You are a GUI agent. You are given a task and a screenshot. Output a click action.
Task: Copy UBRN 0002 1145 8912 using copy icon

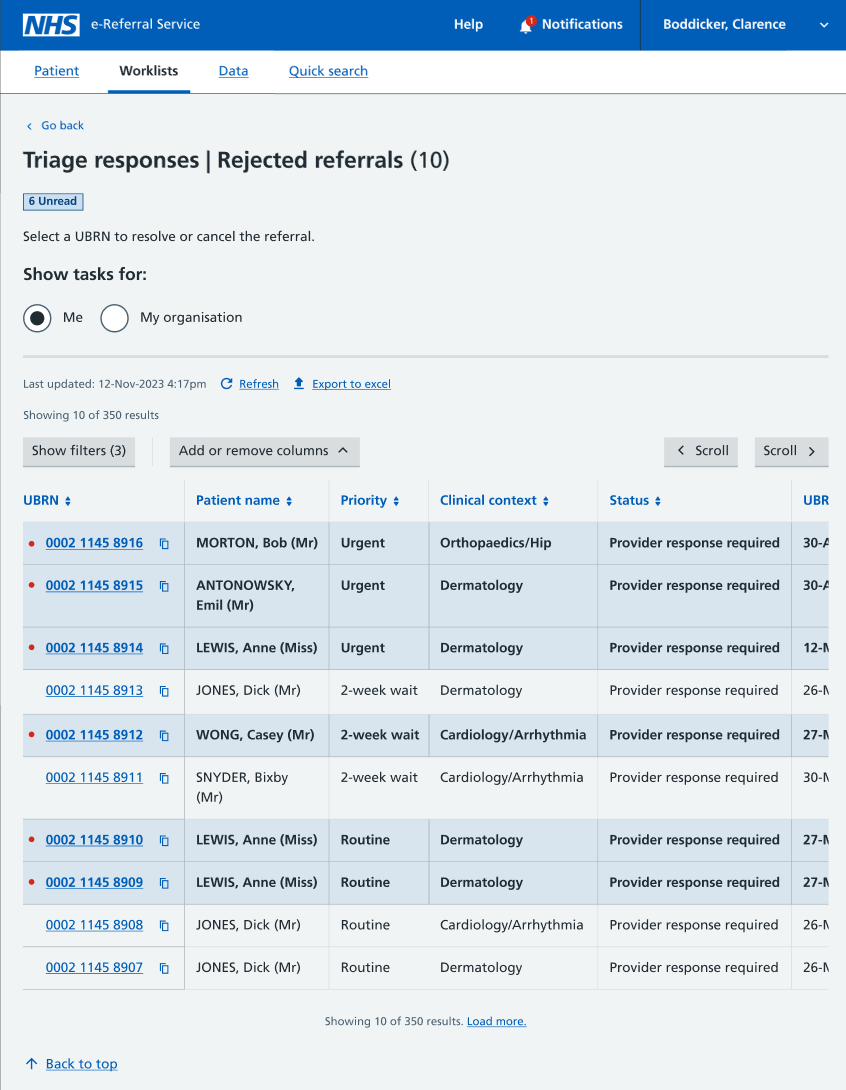click(164, 735)
